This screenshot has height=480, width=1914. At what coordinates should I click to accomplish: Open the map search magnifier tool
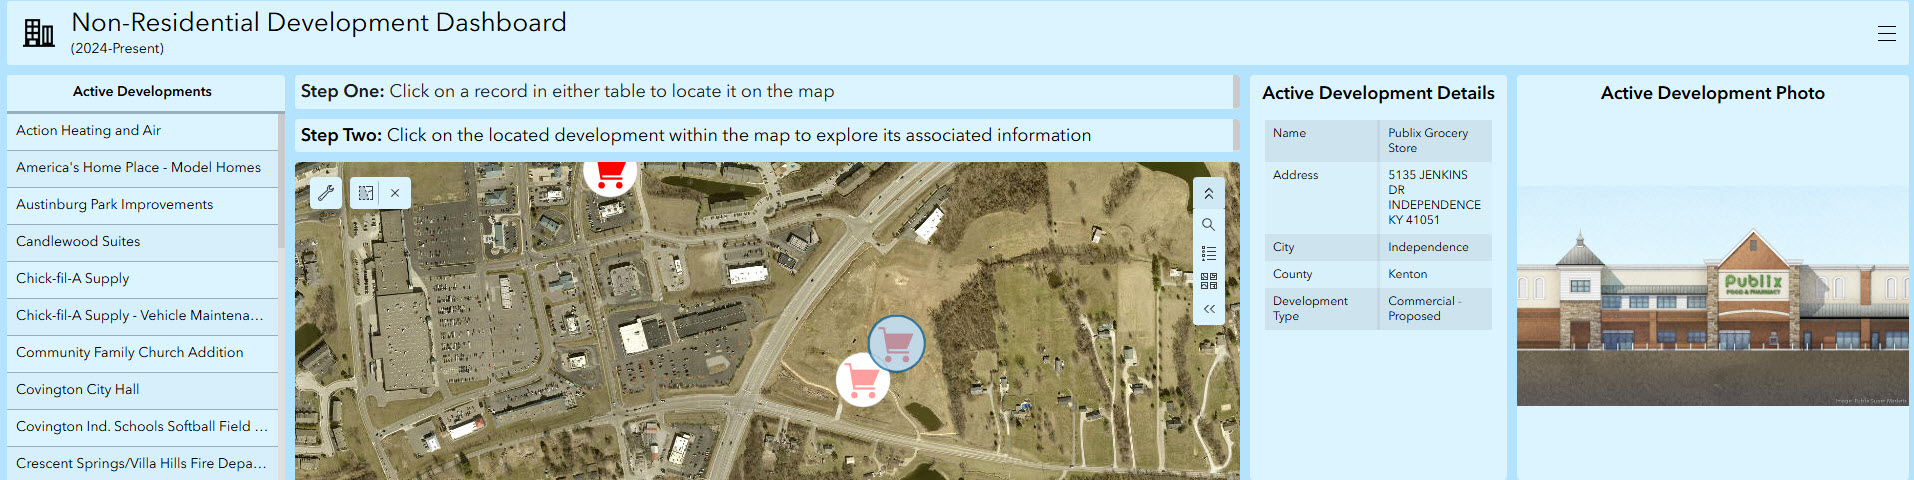1208,224
